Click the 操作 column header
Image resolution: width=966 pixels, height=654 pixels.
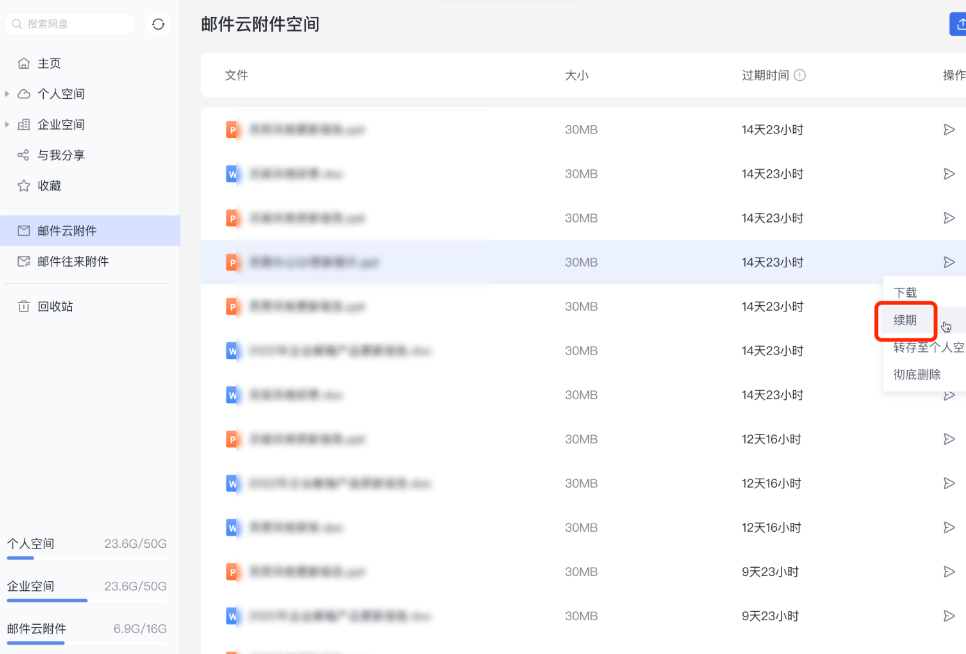[954, 75]
